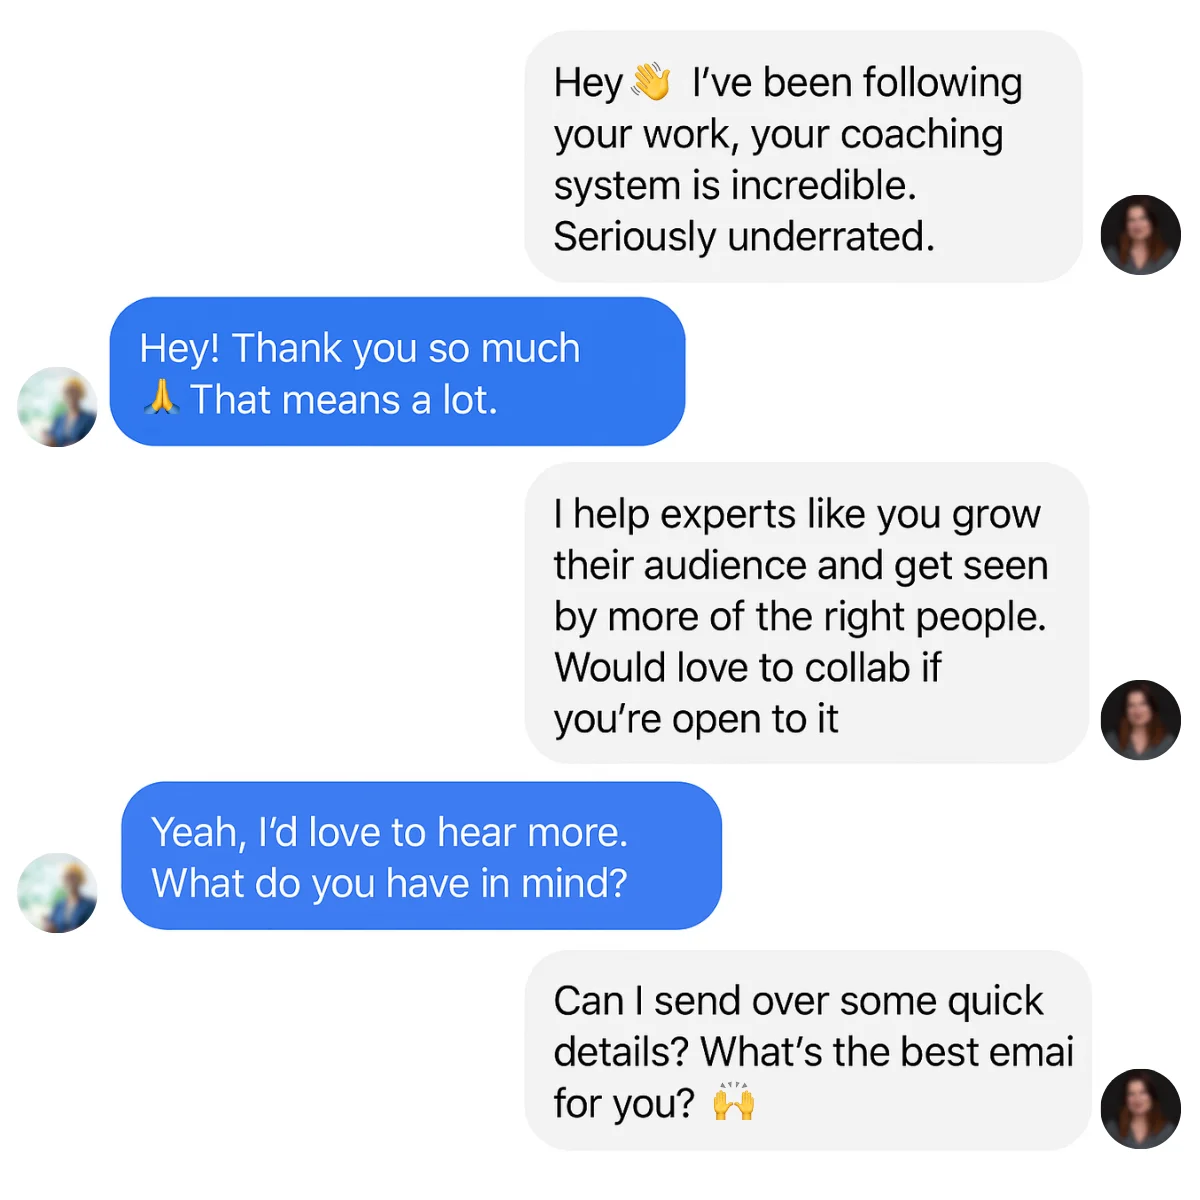
Task: Click the praying hands emoji
Action: click(x=161, y=399)
